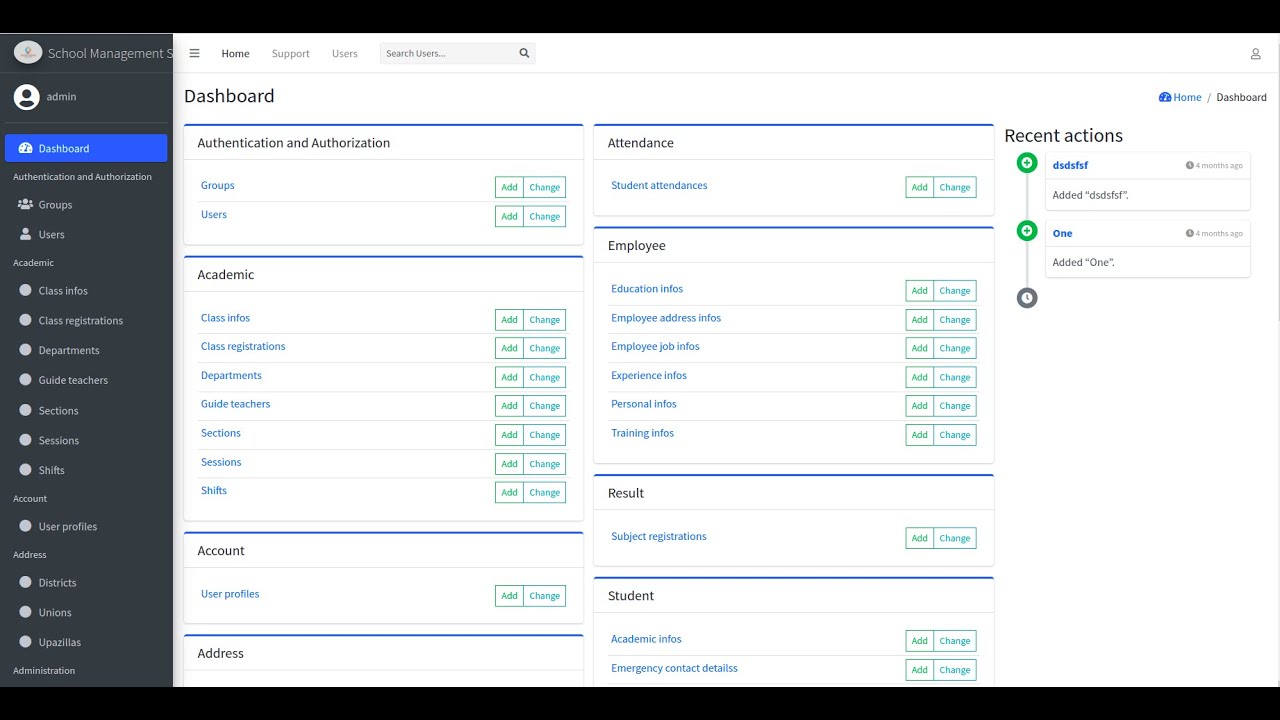Click the Employee card heading

[637, 245]
